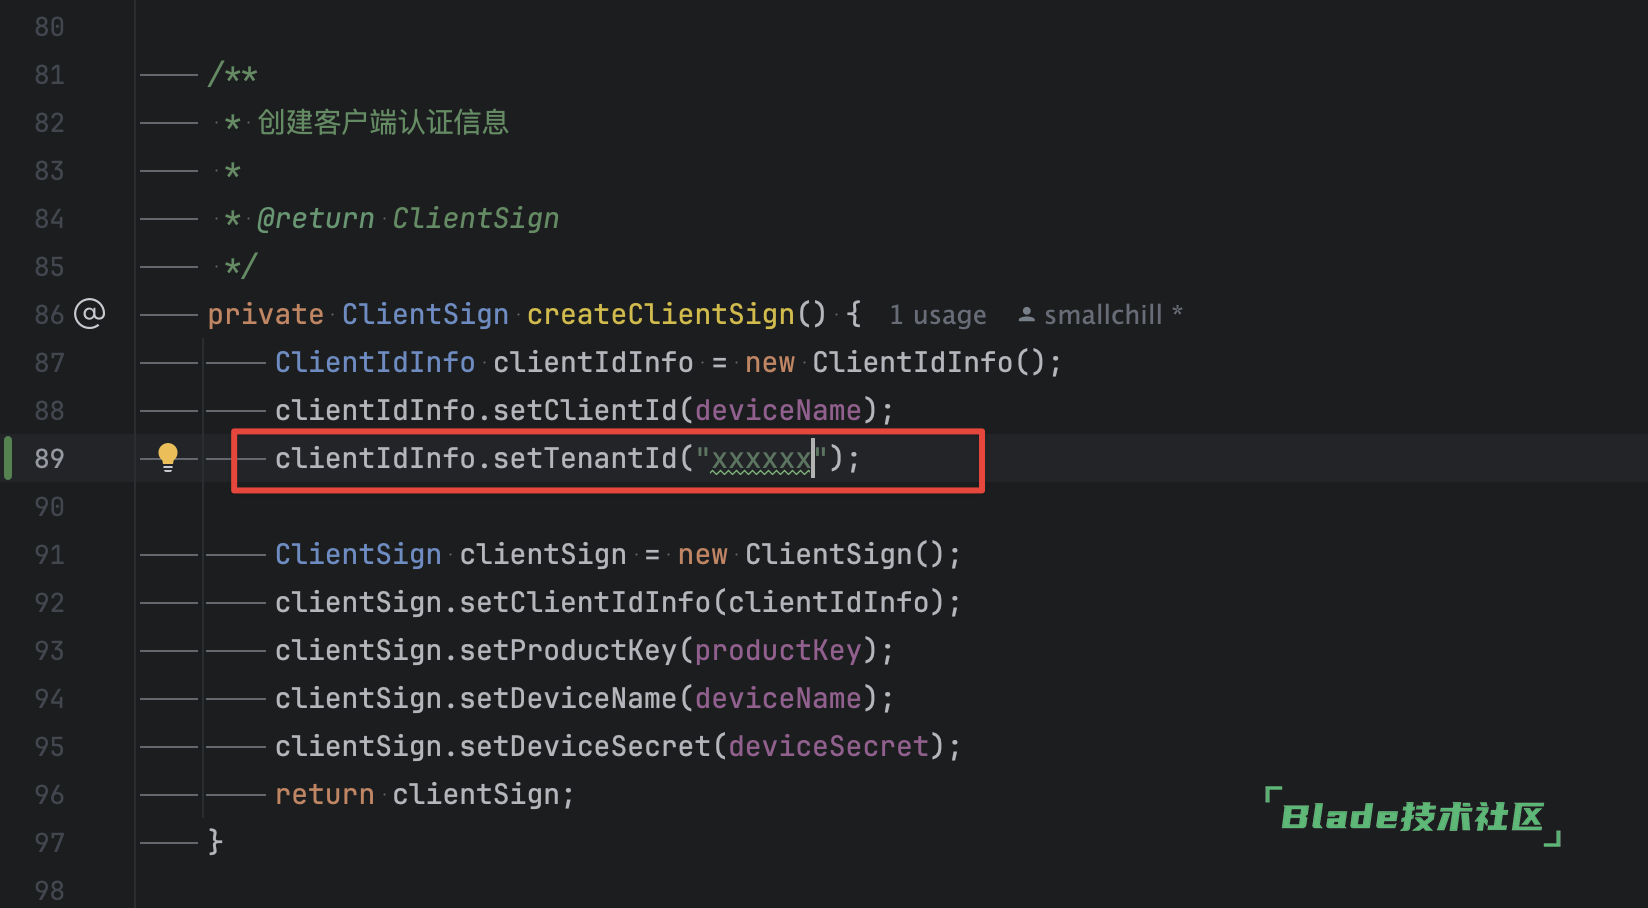Click line number 91 in gutter
1648x908 pixels.
tap(49, 555)
